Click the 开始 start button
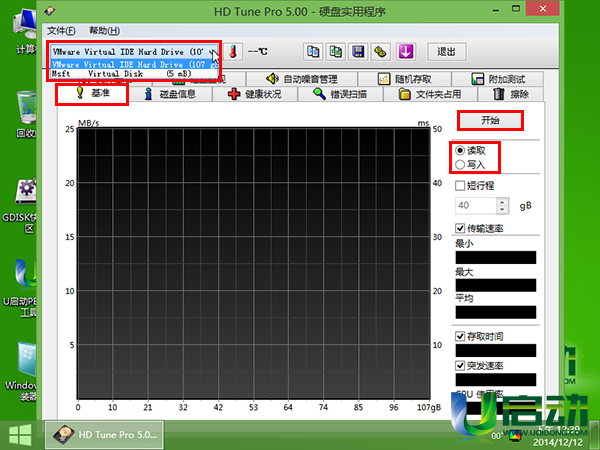 (x=490, y=121)
